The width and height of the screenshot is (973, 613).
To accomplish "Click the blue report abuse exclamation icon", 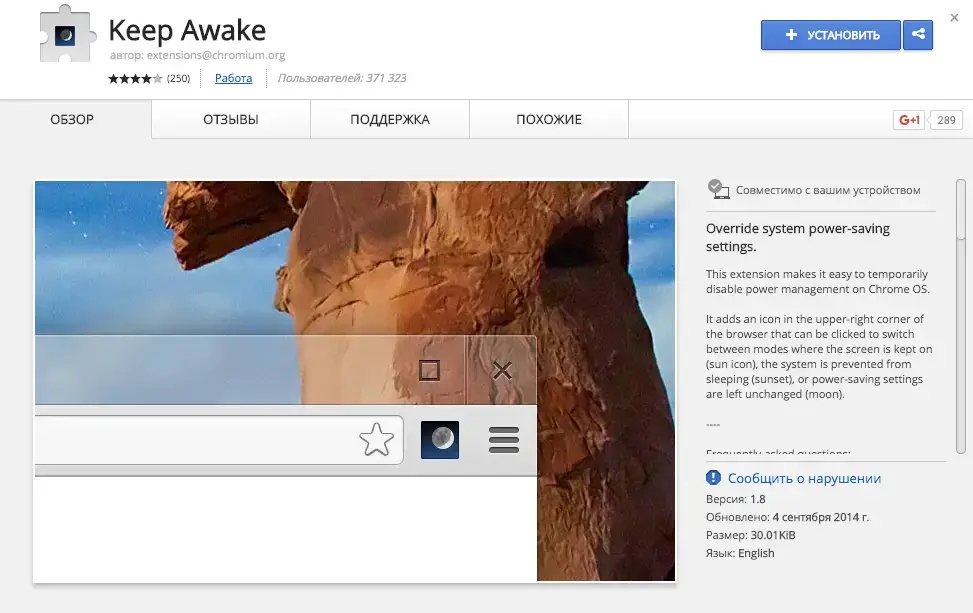I will 714,478.
